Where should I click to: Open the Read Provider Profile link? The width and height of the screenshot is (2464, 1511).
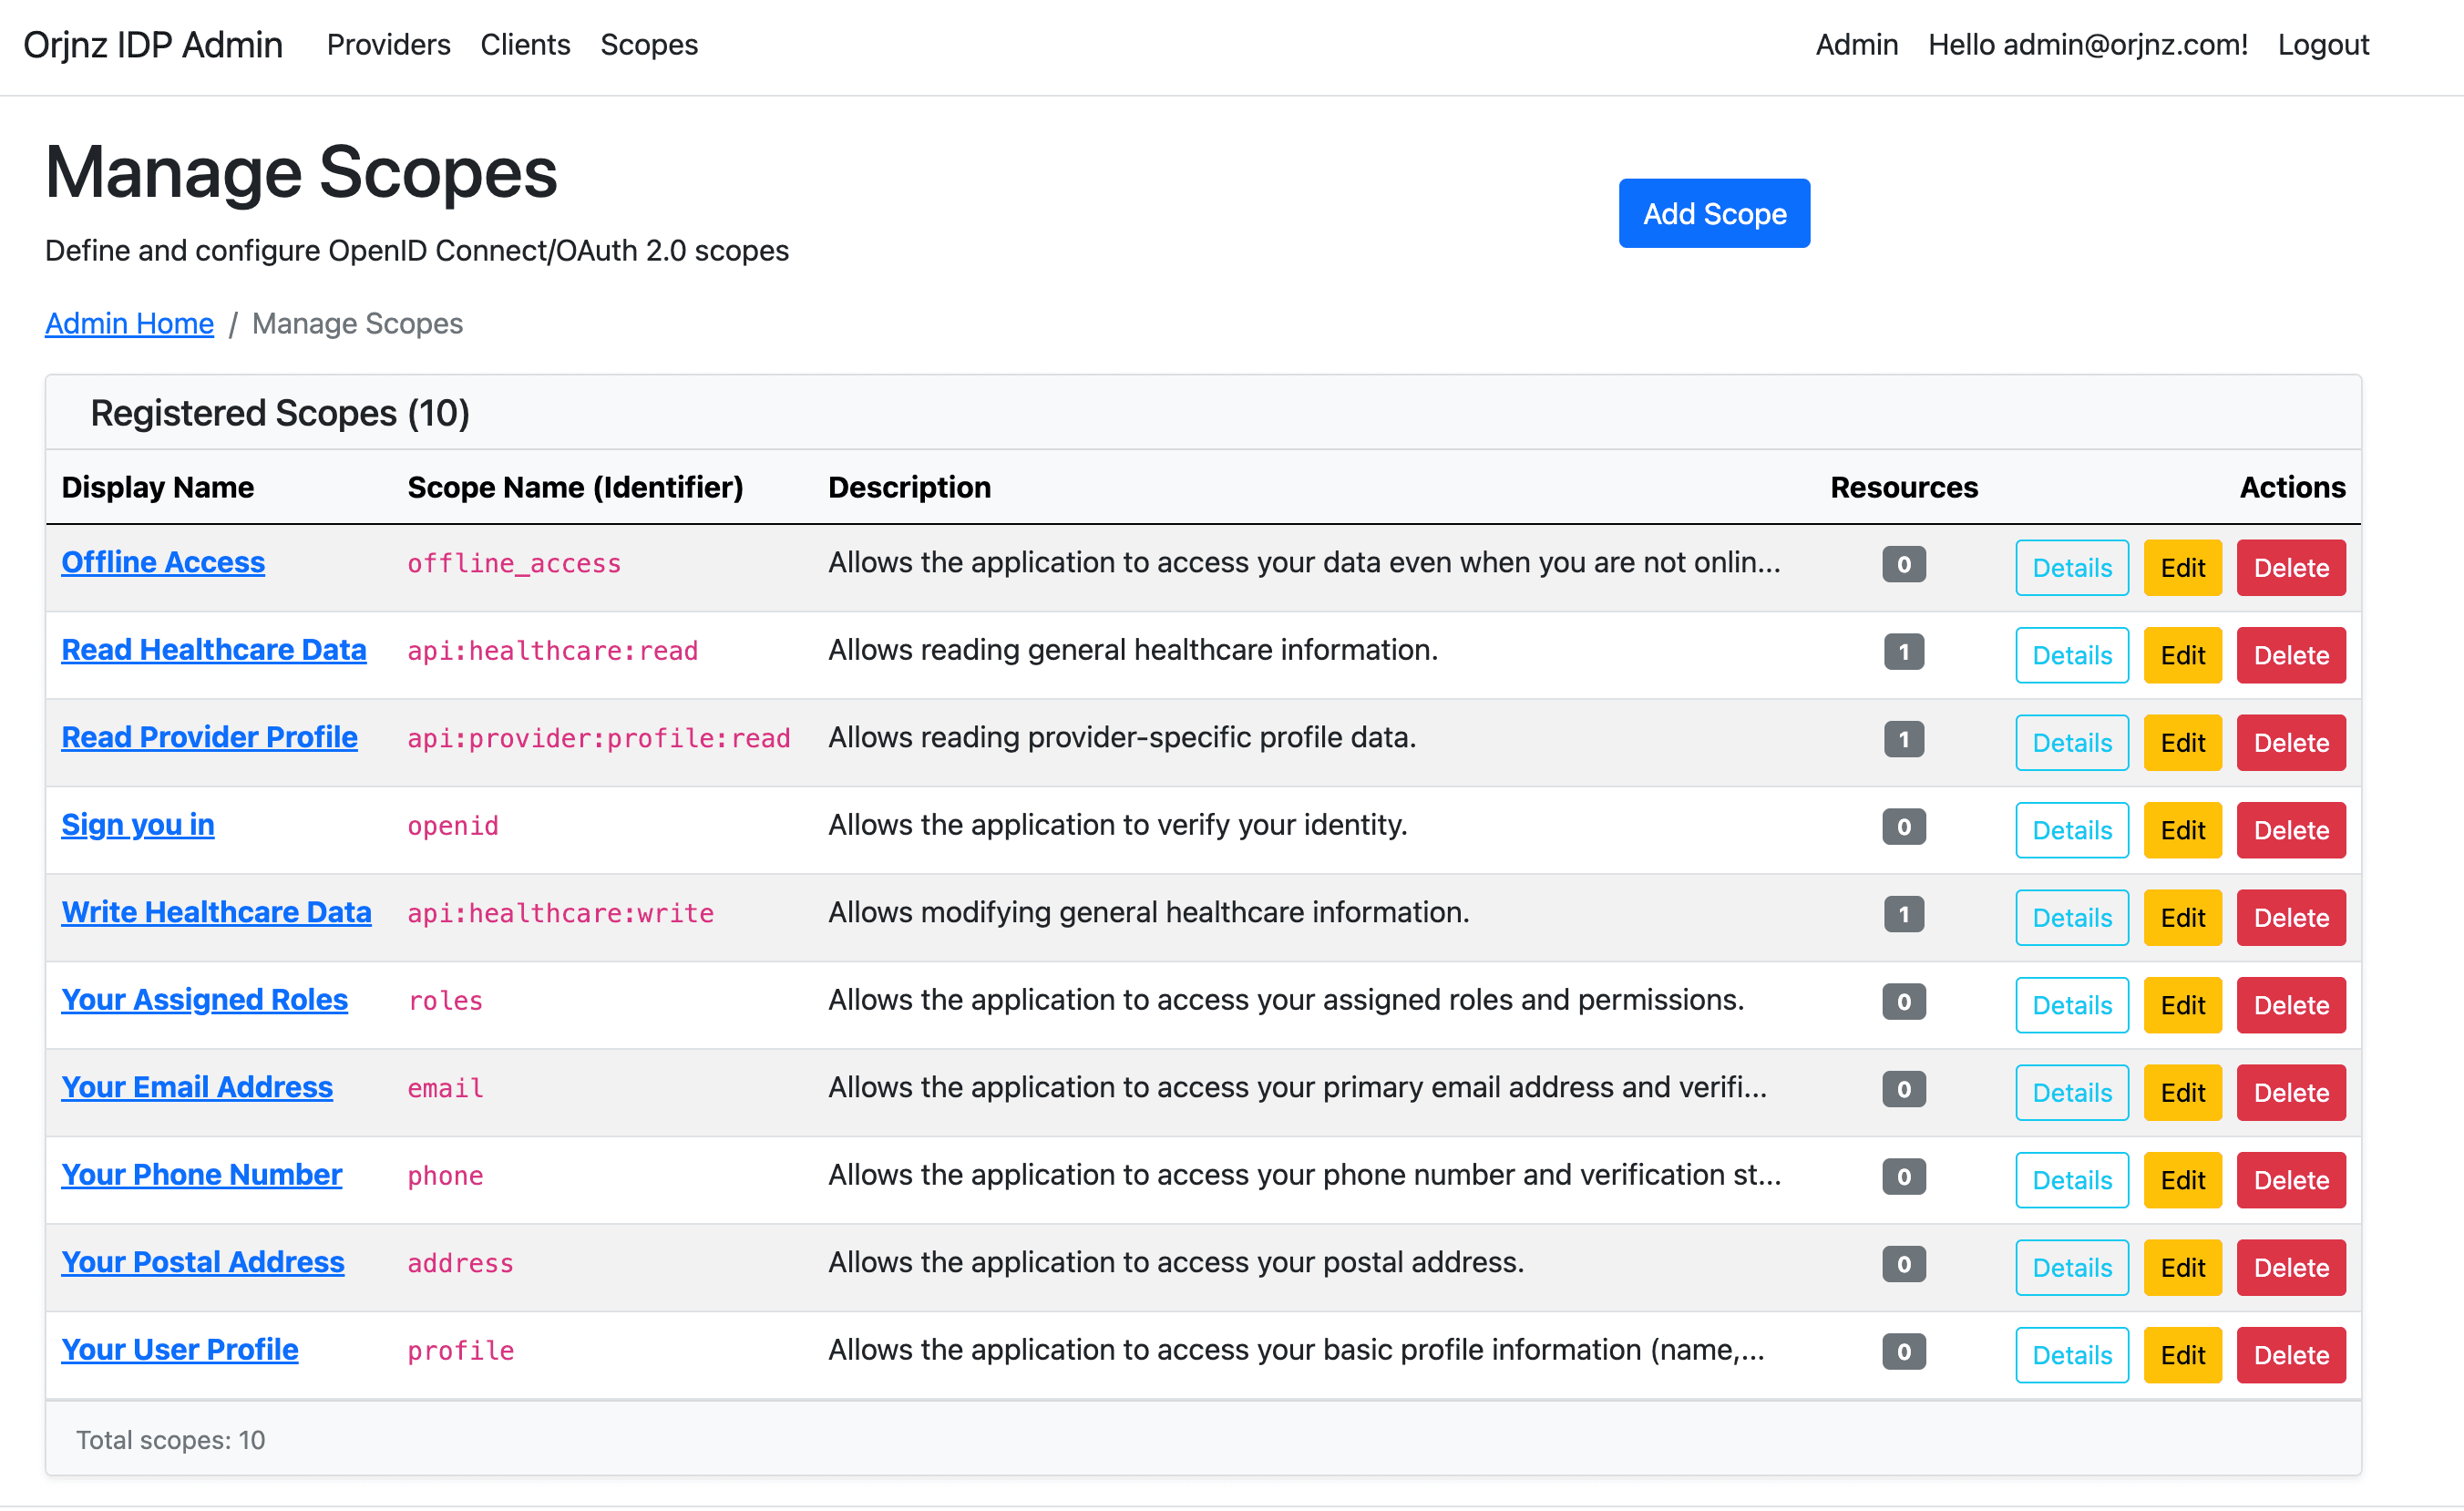click(209, 737)
